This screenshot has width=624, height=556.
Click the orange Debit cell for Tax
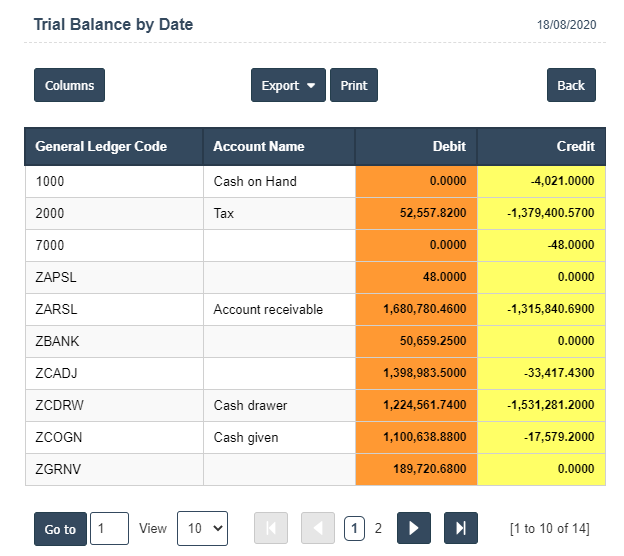click(x=416, y=214)
